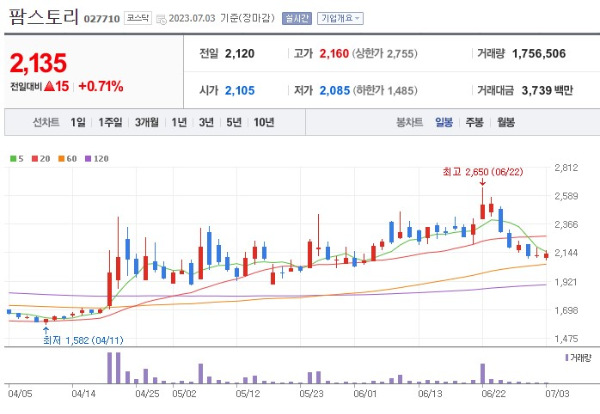Click the 최고 2,650 (06/22) chart marker
The image size is (600, 414).
pos(483,172)
